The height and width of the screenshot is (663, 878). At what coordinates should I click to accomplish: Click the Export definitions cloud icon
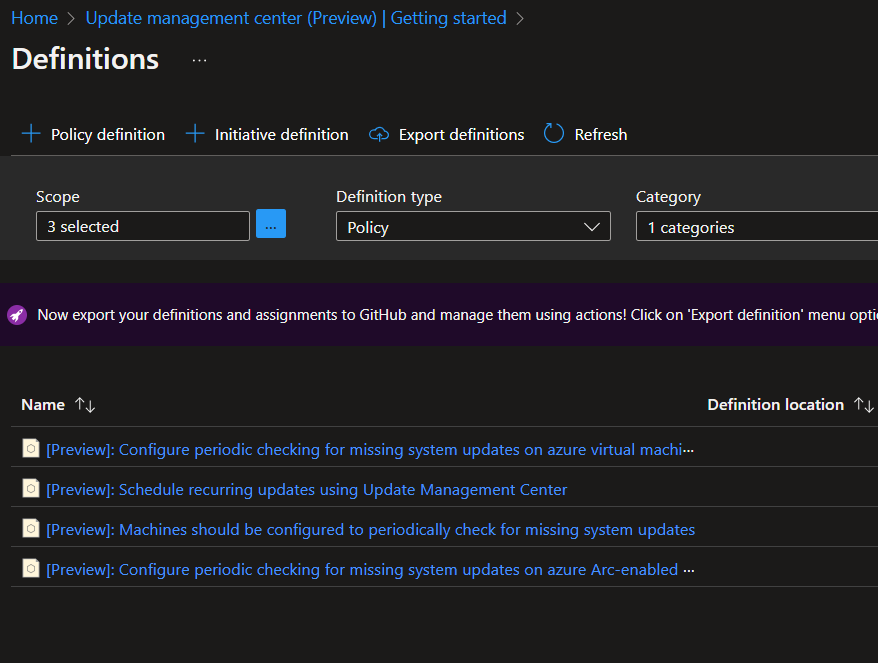click(379, 134)
